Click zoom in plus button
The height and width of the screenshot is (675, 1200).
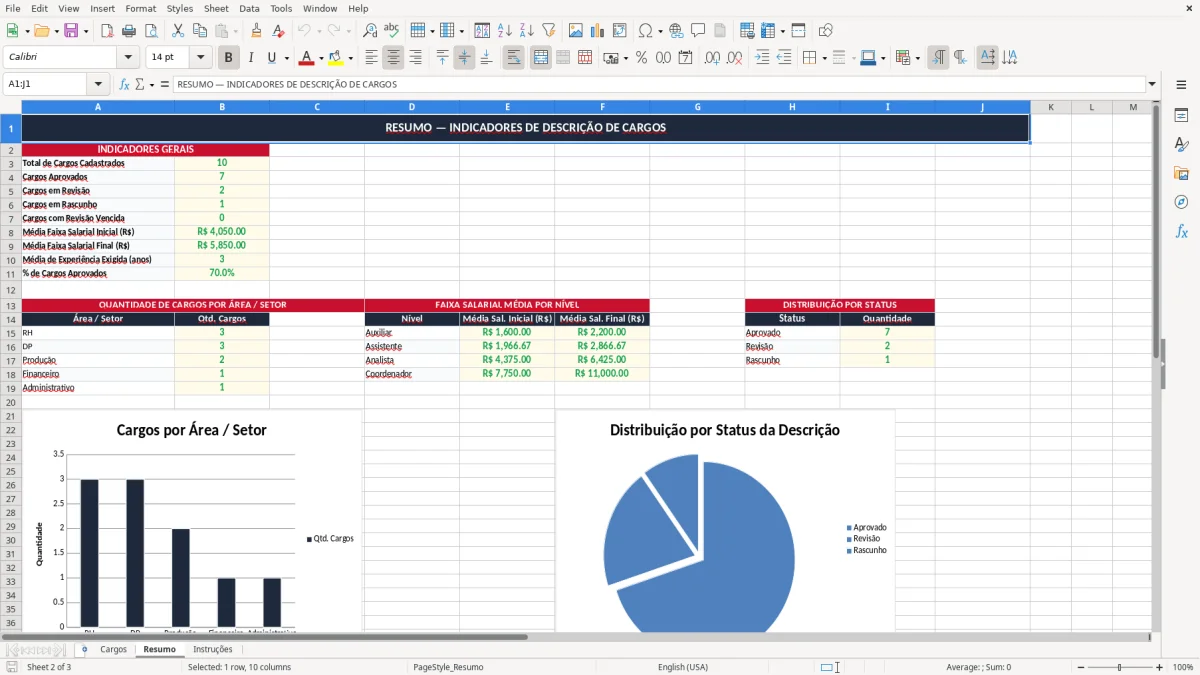point(1159,667)
